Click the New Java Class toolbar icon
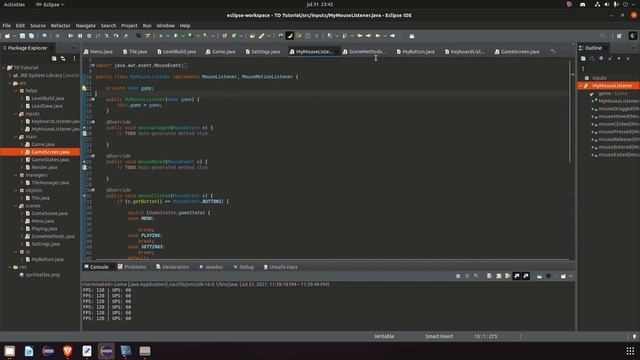This screenshot has height=360, width=640. coord(234,36)
